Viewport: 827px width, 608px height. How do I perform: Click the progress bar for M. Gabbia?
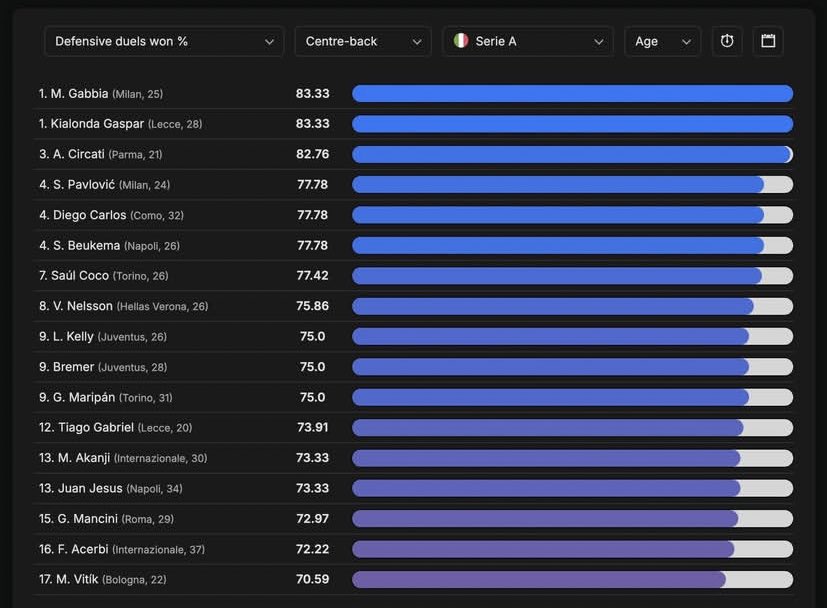click(572, 94)
